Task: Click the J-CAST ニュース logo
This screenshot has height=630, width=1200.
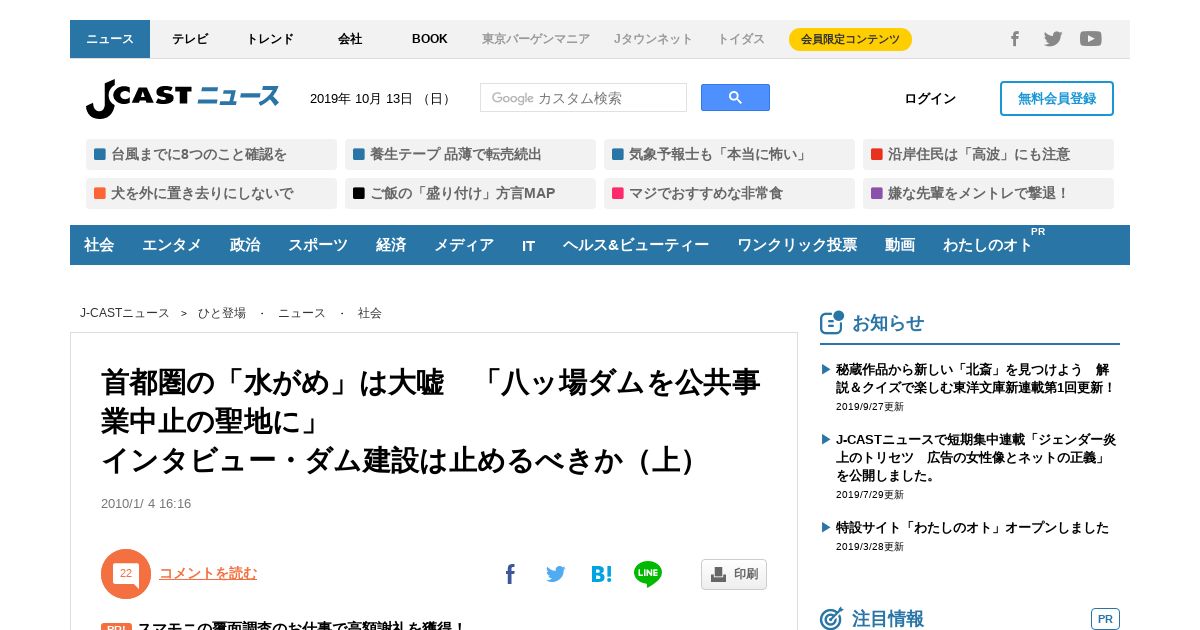Action: (x=183, y=98)
